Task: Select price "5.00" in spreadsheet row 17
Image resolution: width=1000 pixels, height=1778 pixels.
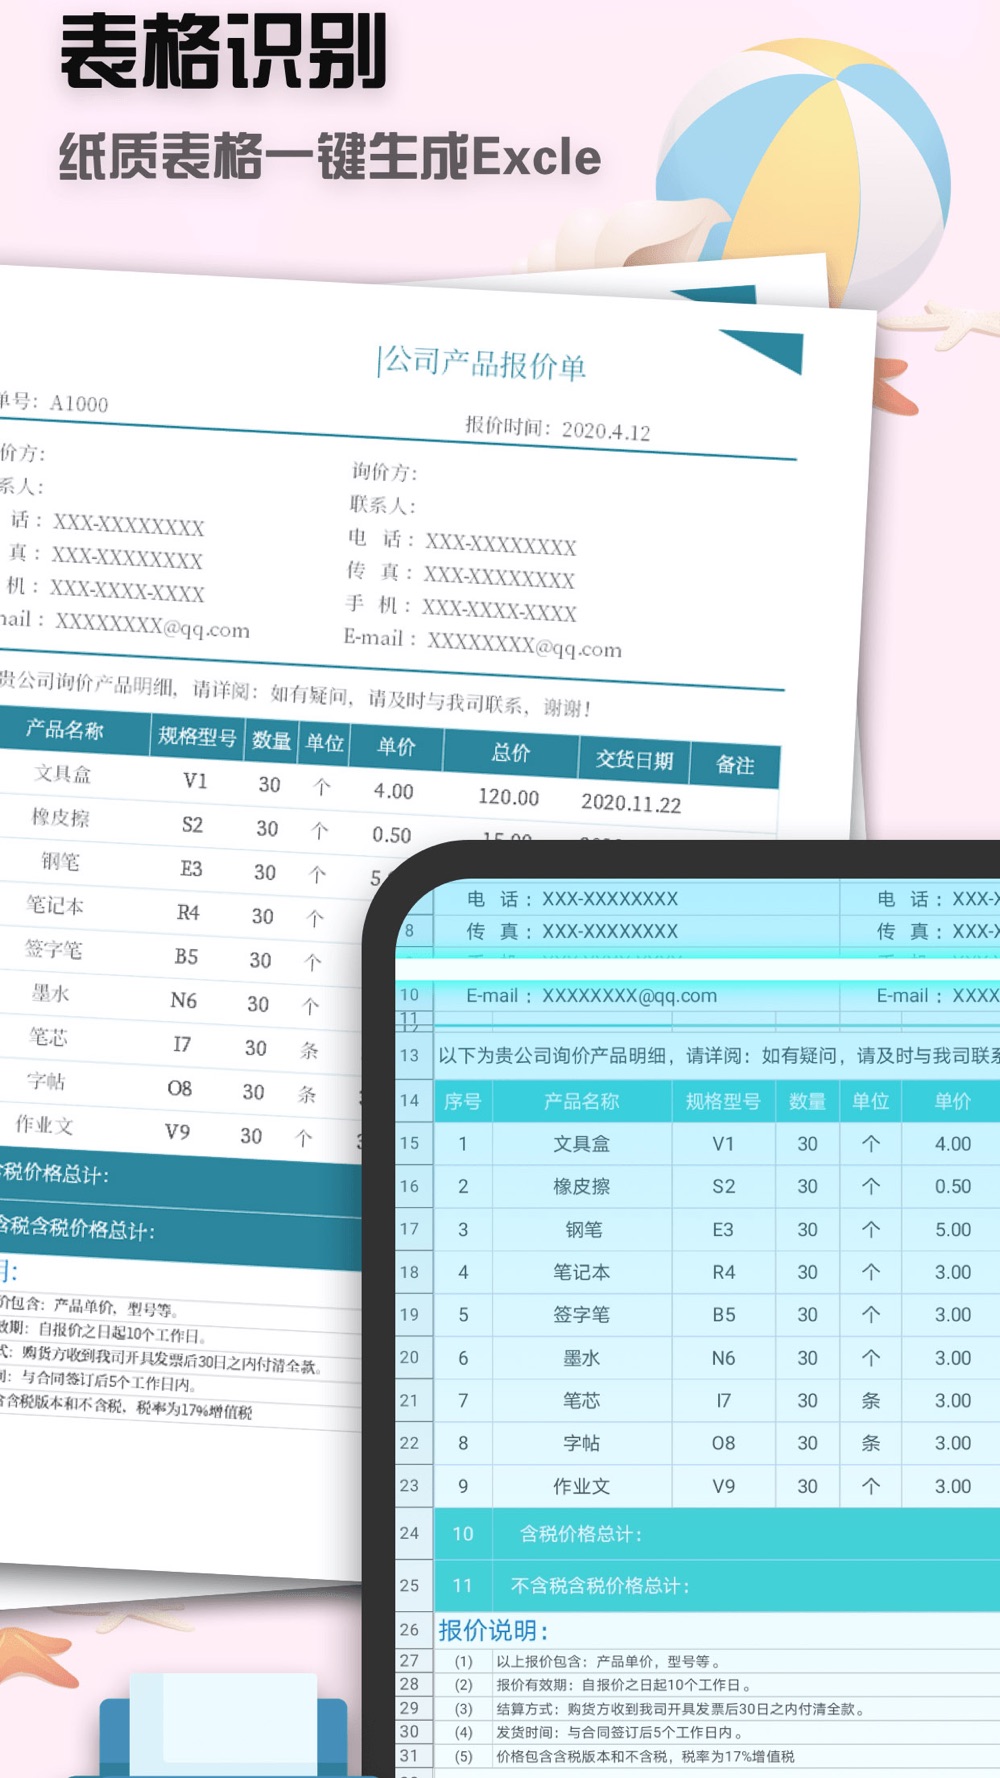Action: pos(953,1229)
